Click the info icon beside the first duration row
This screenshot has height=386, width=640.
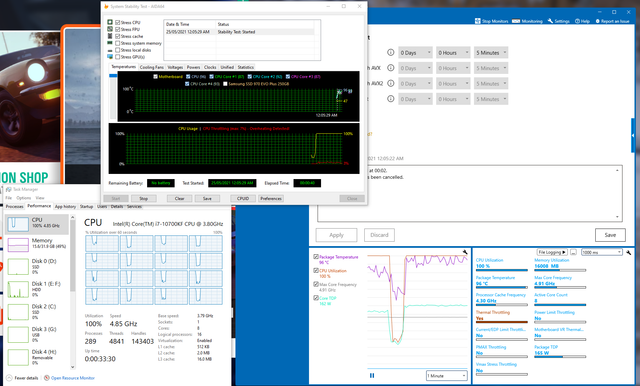tap(391, 52)
